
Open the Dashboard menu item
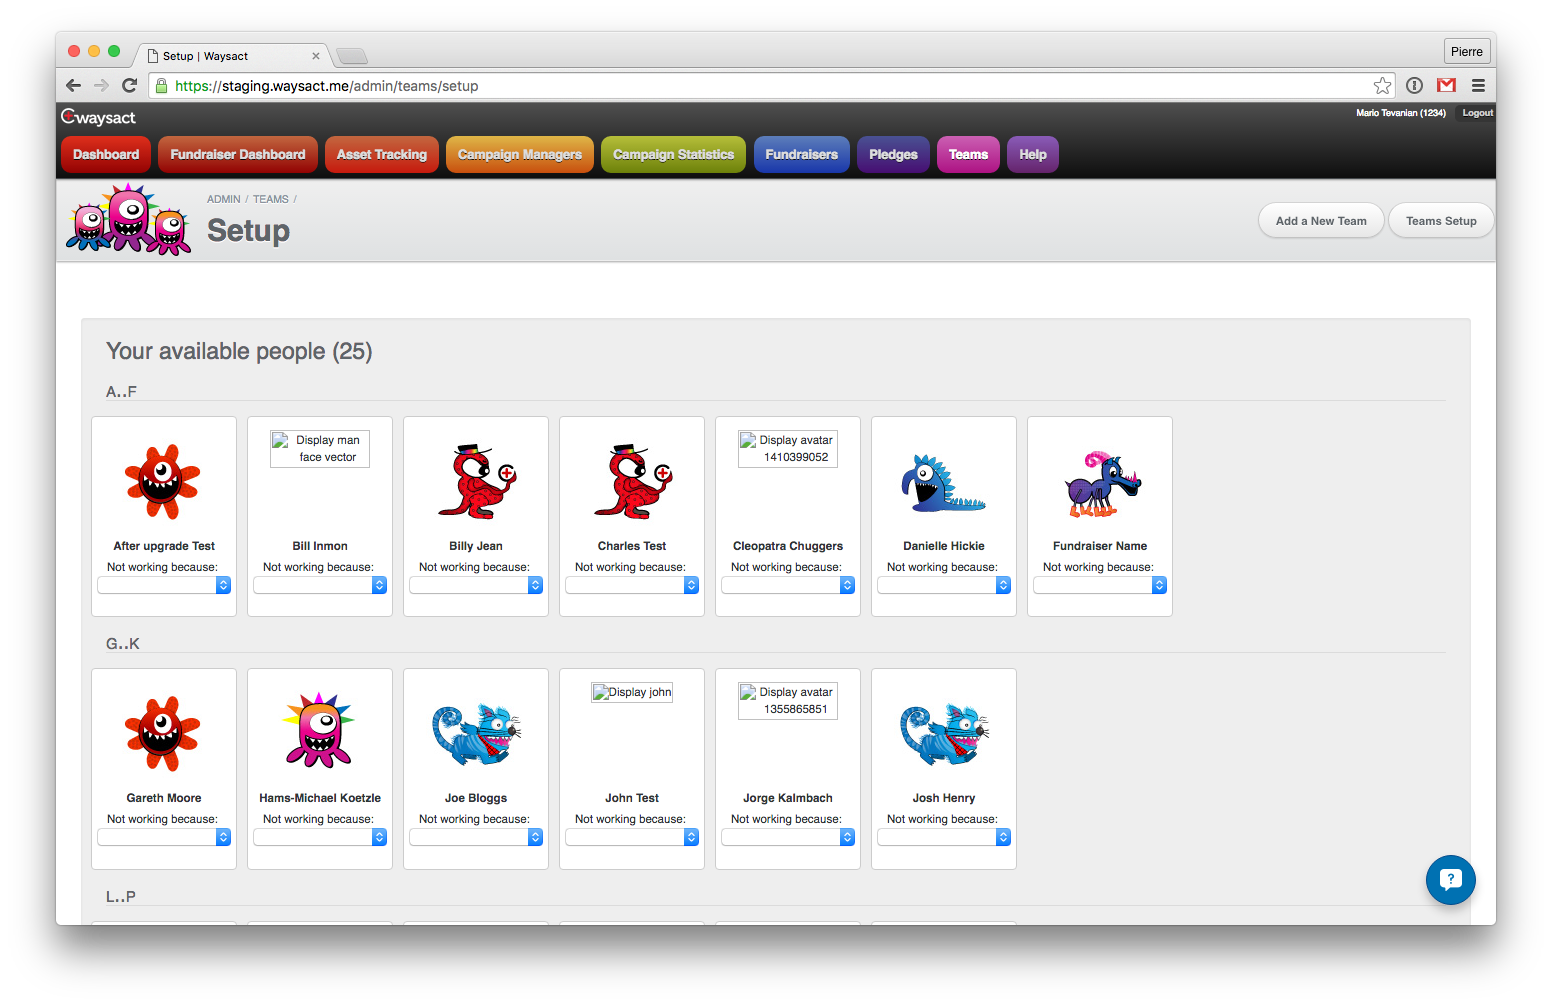pyautogui.click(x=106, y=154)
